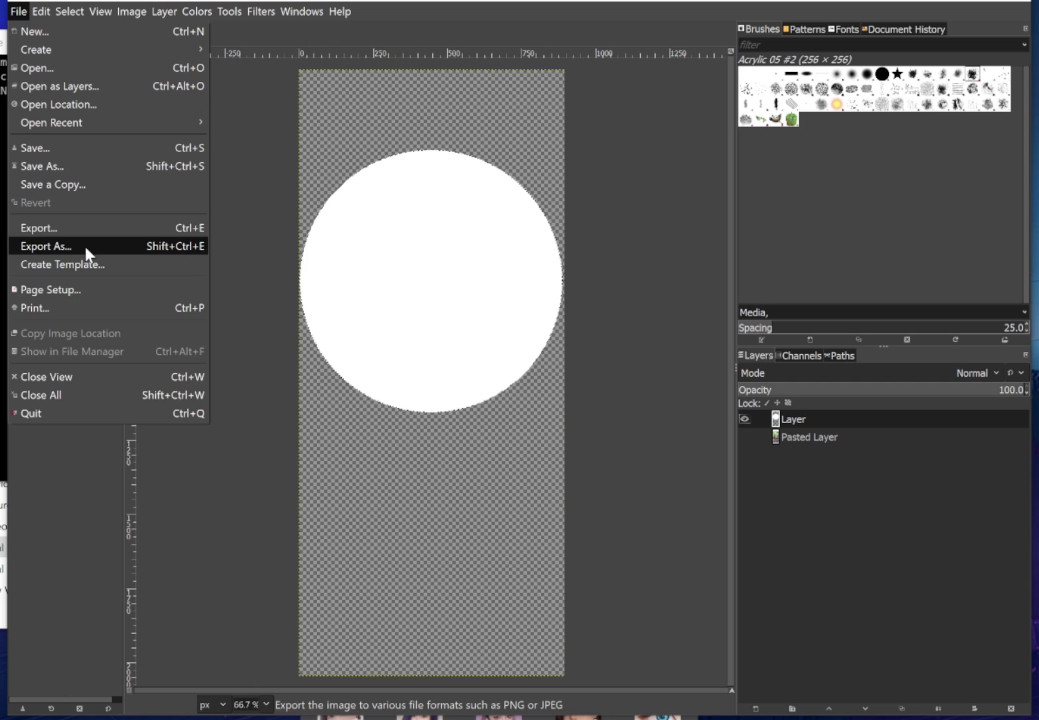The image size is (1039, 720).
Task: Click the save tool preset icon
Action: (x=23, y=709)
